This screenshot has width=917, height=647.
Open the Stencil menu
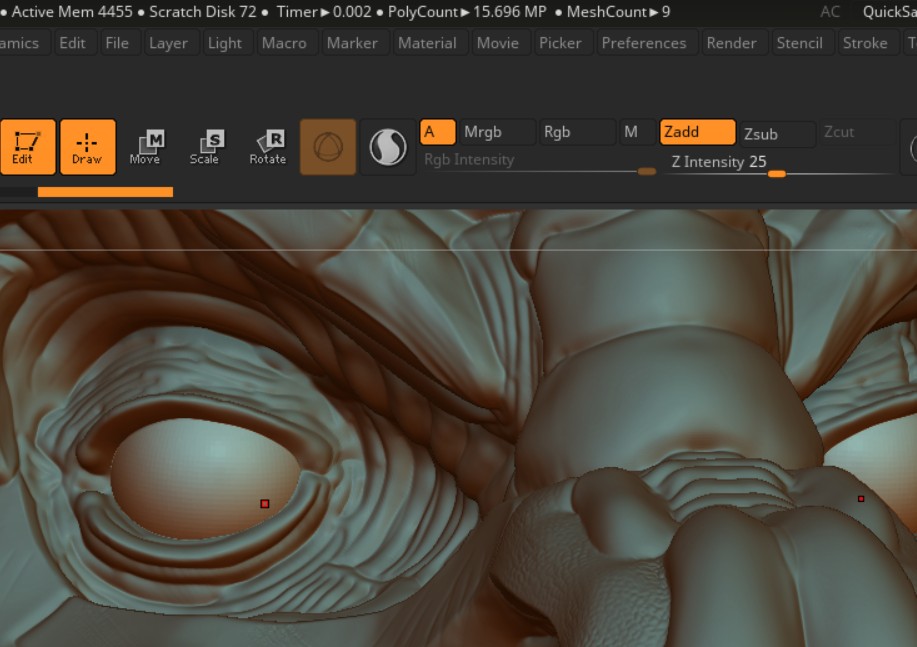[799, 43]
